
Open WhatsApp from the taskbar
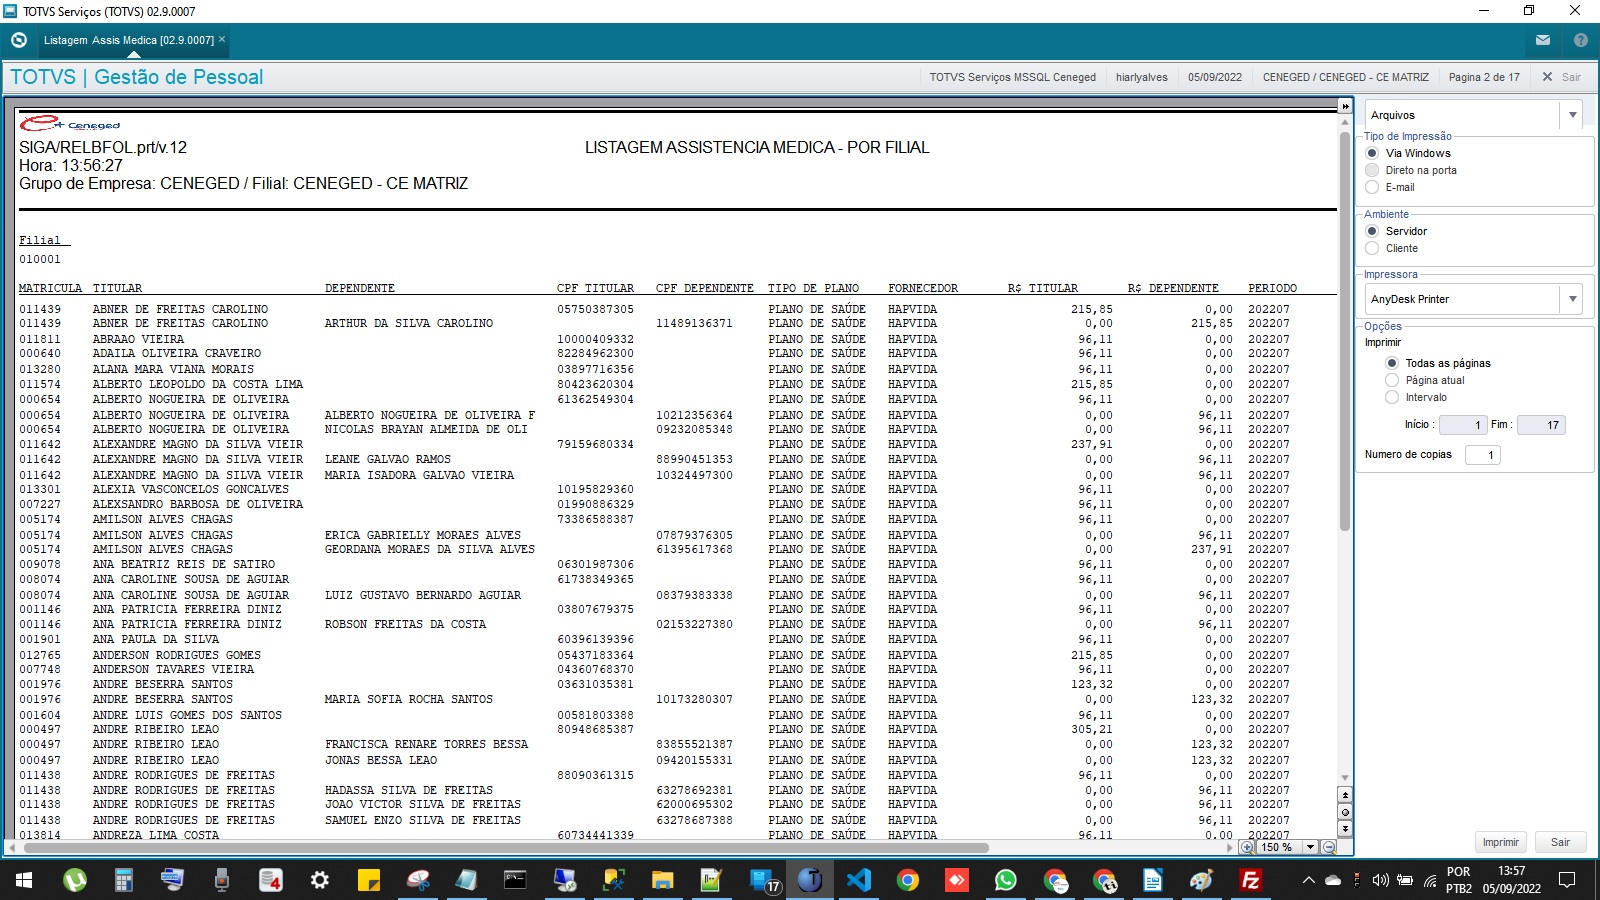[x=1005, y=880]
